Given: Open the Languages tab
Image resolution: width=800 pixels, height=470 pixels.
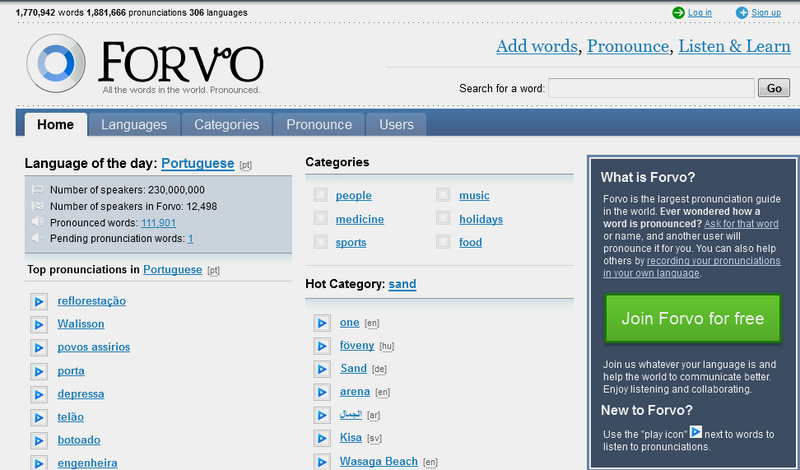Looking at the screenshot, I should (x=134, y=125).
